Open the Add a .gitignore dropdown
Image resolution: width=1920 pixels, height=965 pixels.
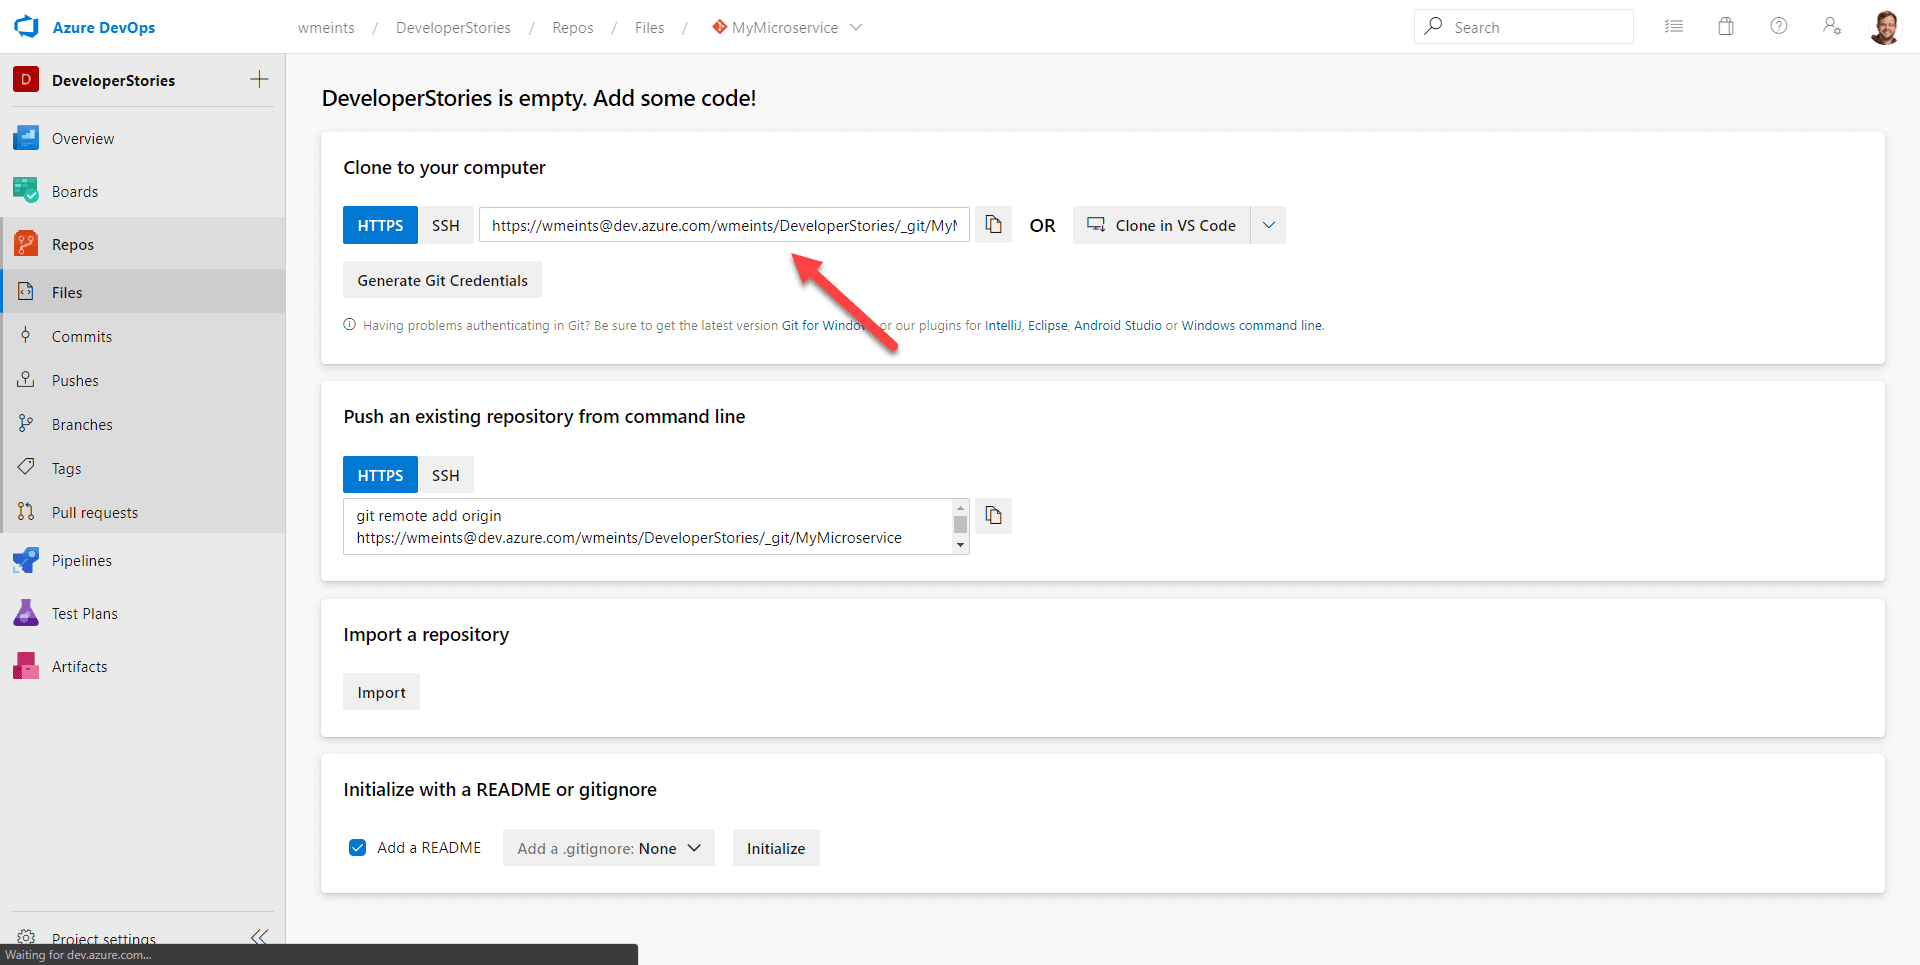pos(608,848)
